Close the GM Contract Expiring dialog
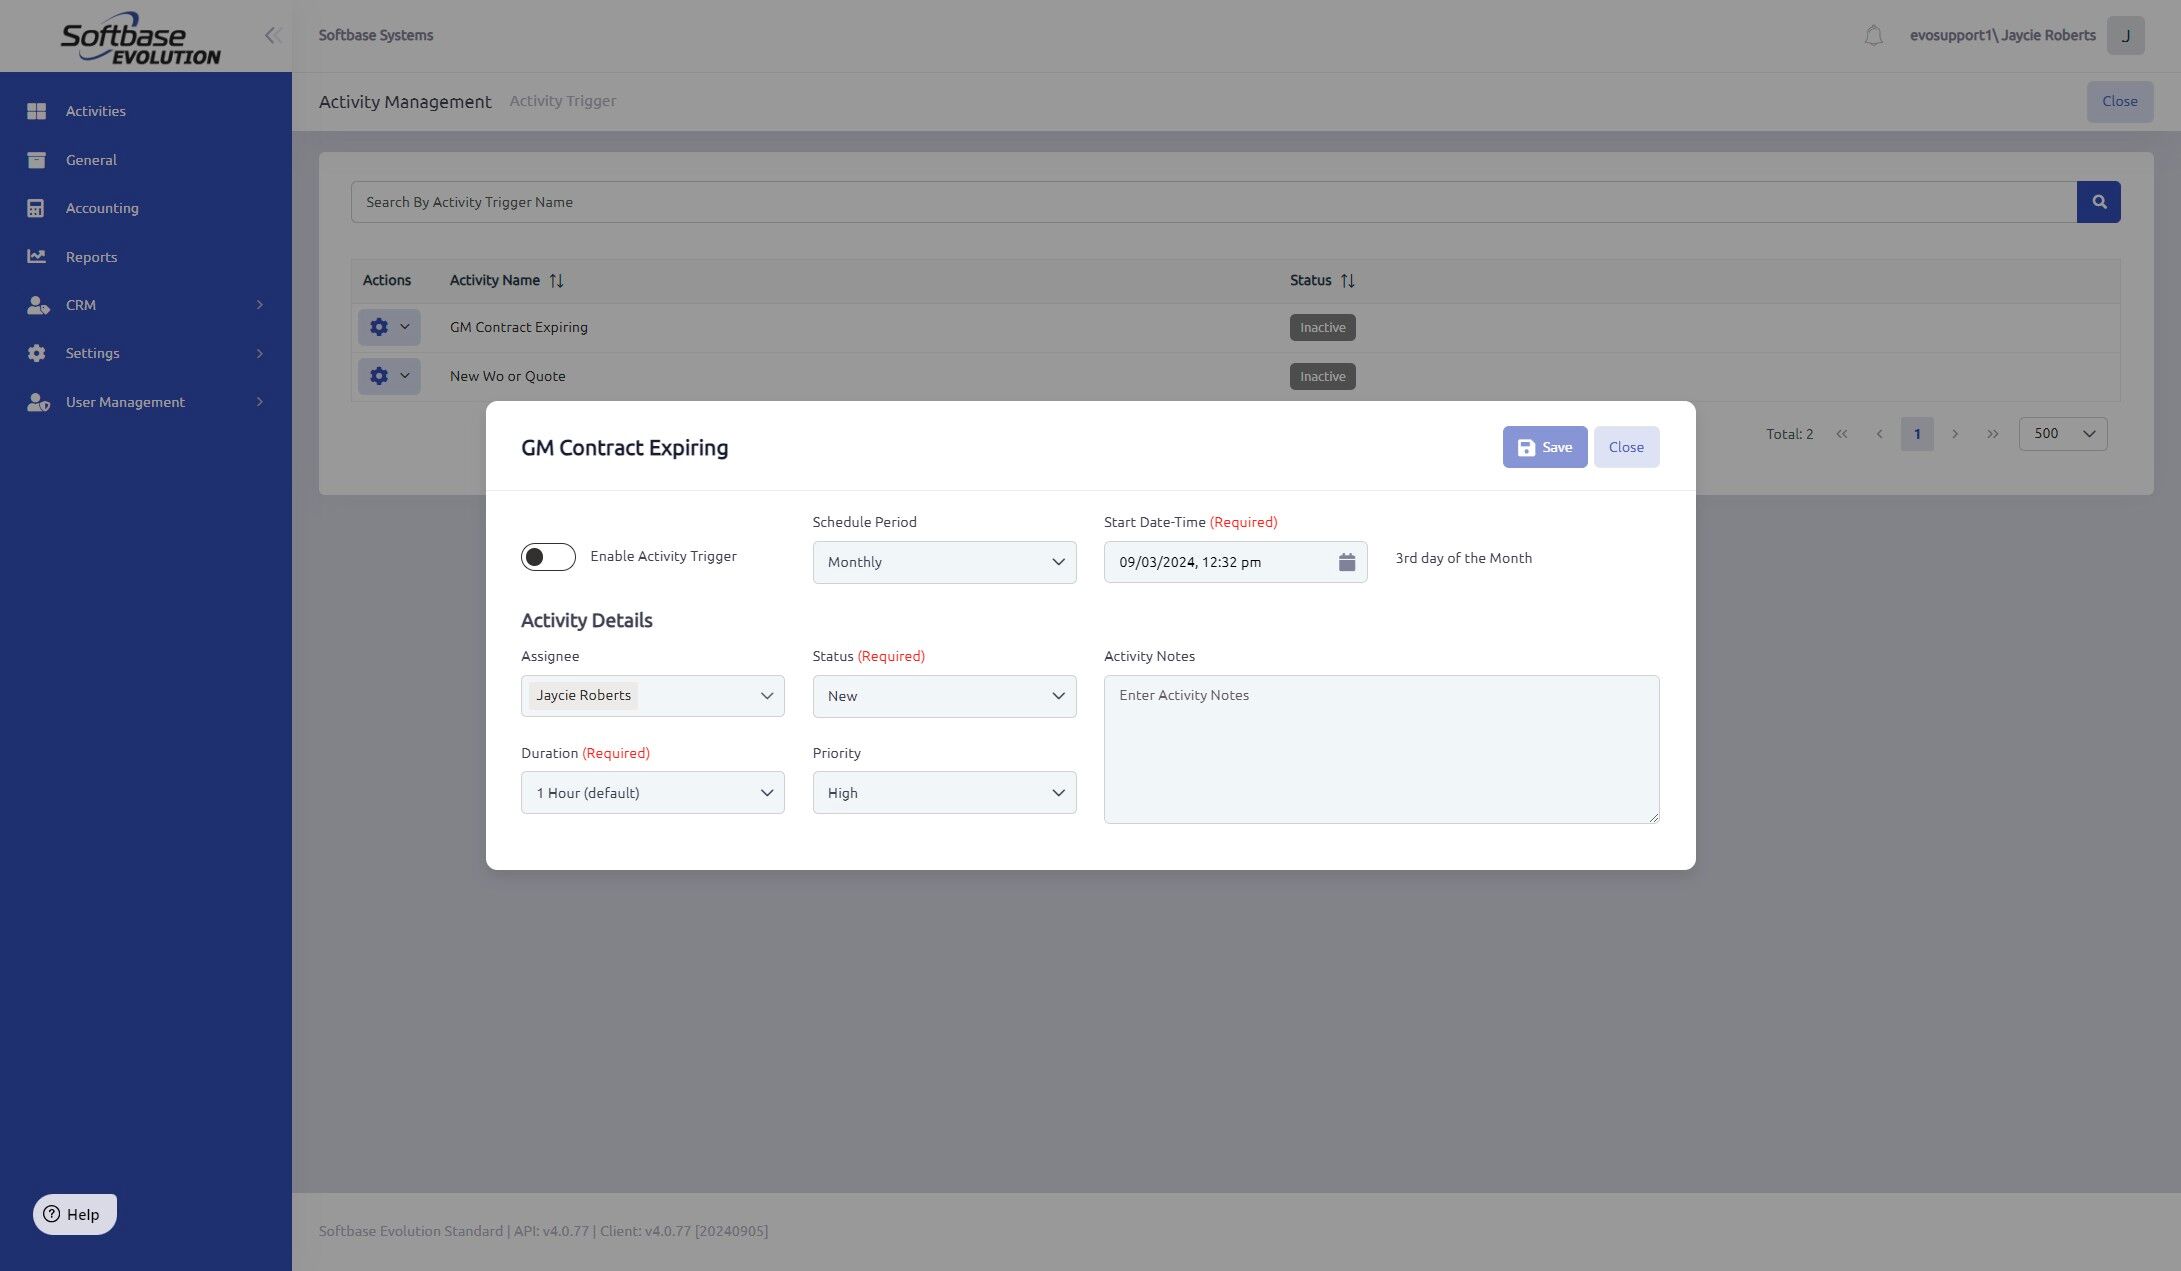The image size is (2181, 1271). (x=1625, y=447)
